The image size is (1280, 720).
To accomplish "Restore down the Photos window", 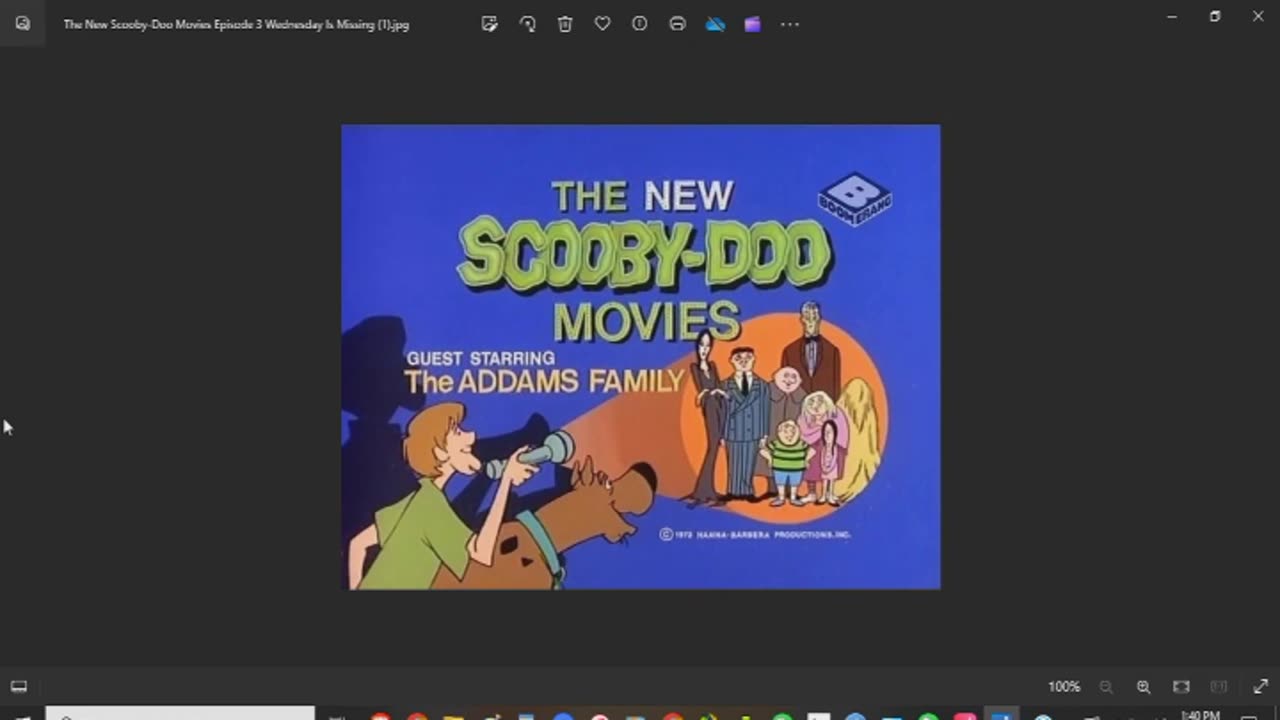I will pos(1215,17).
